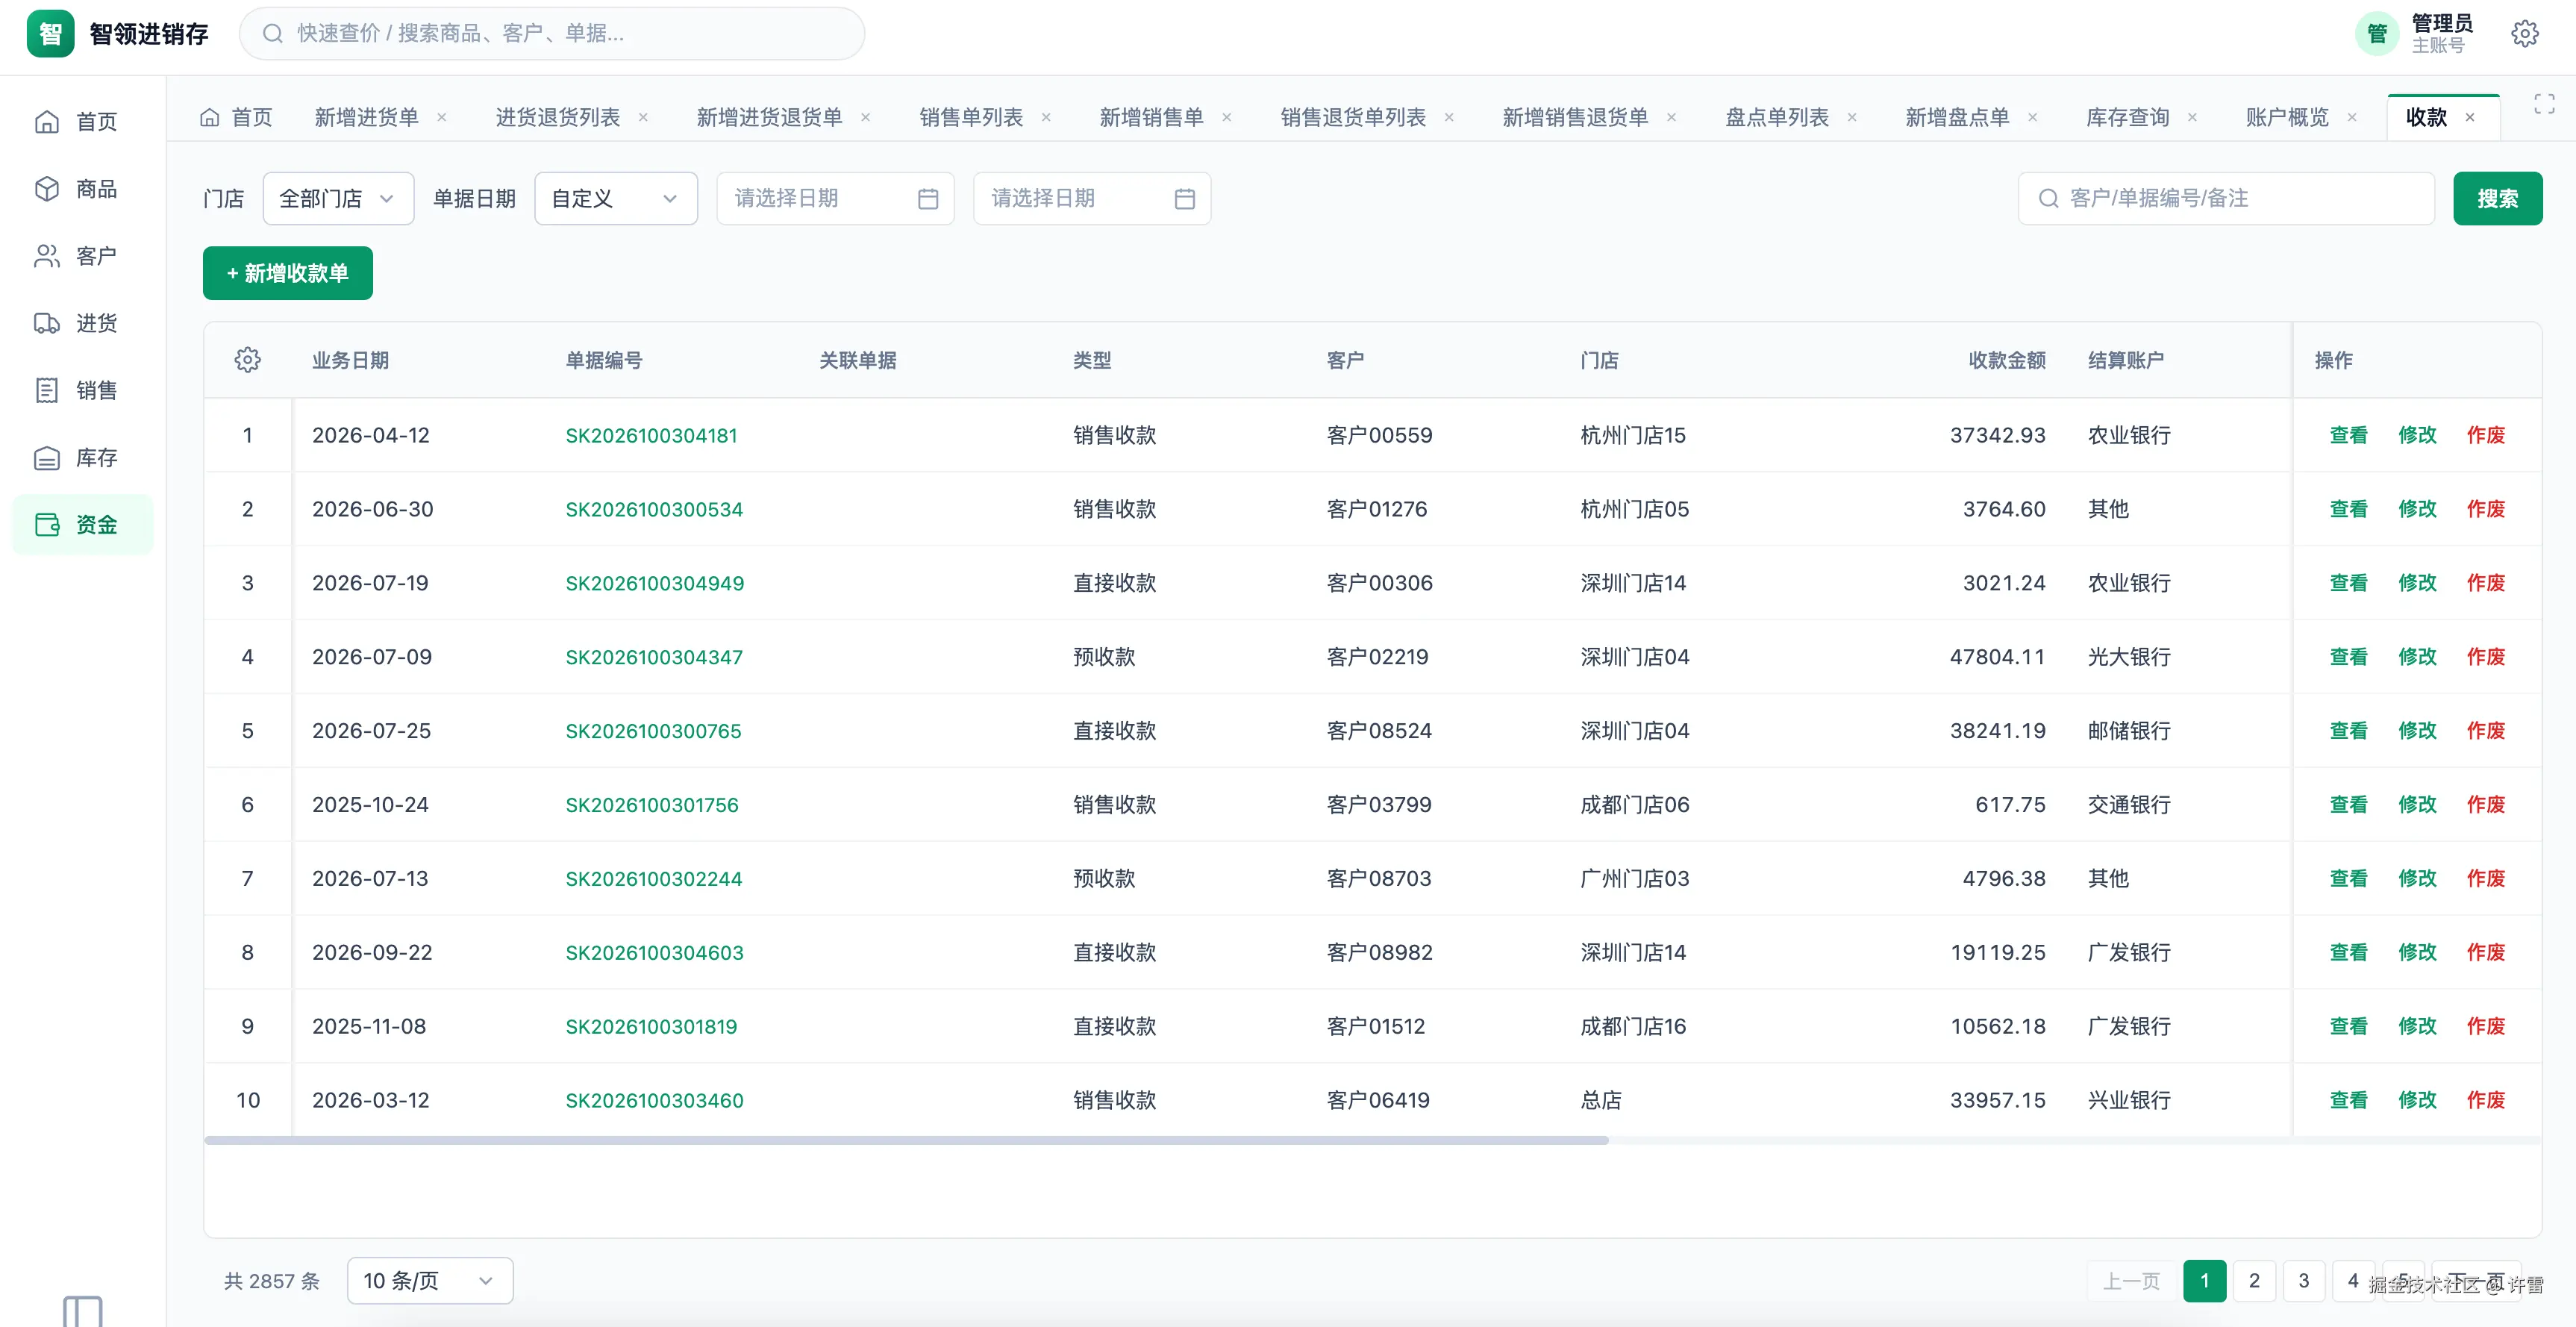Close the 库存查询 tab
Screen dimensions: 2576x1327
click(2192, 118)
